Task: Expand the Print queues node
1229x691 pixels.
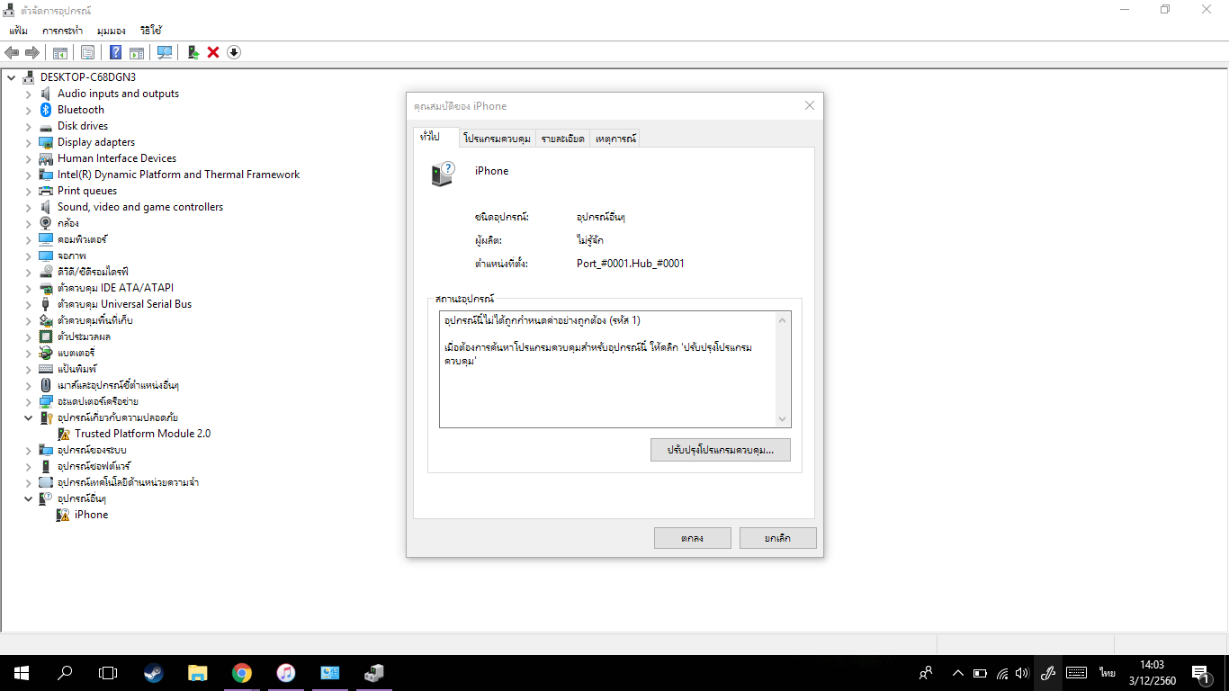Action: click(29, 191)
